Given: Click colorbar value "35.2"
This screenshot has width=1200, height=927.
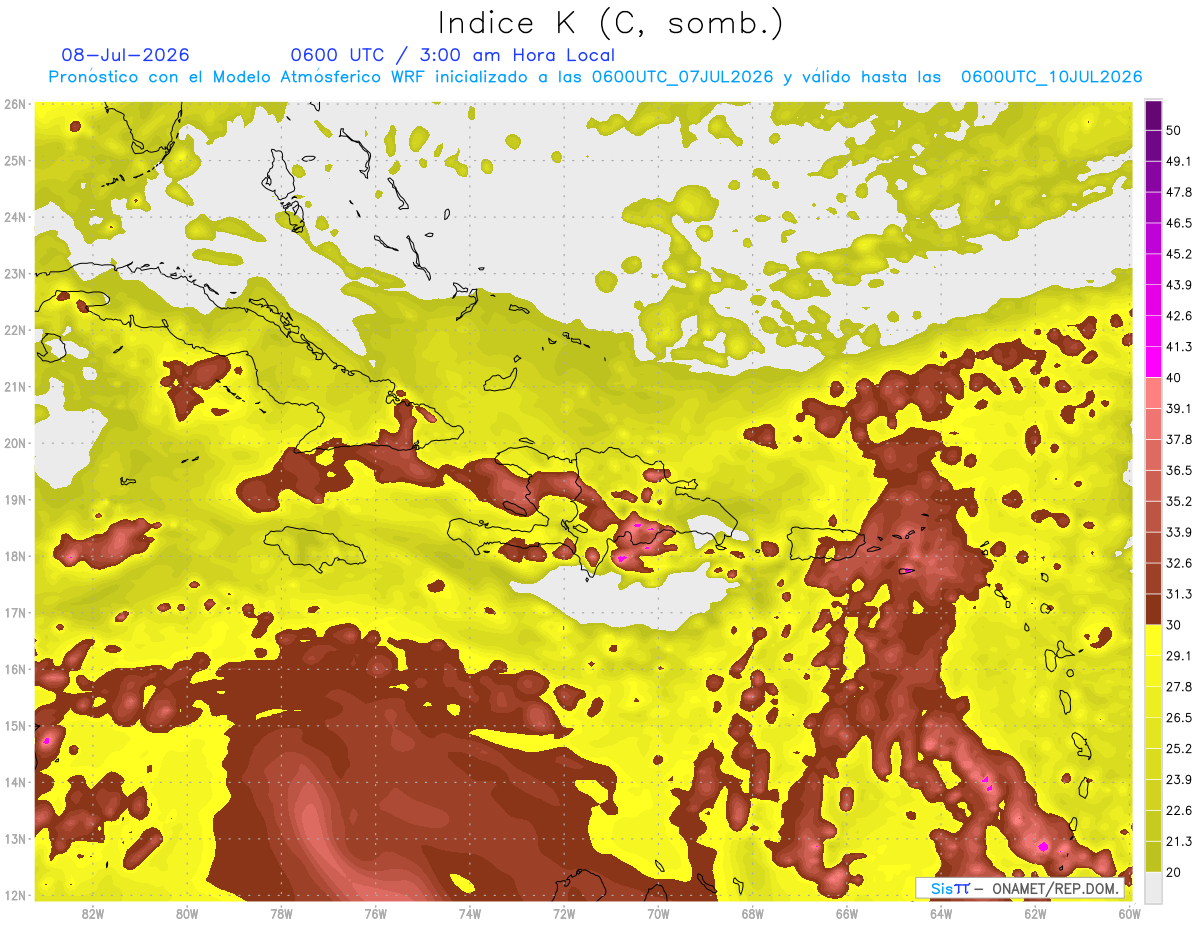Looking at the screenshot, I should pos(1178,501).
